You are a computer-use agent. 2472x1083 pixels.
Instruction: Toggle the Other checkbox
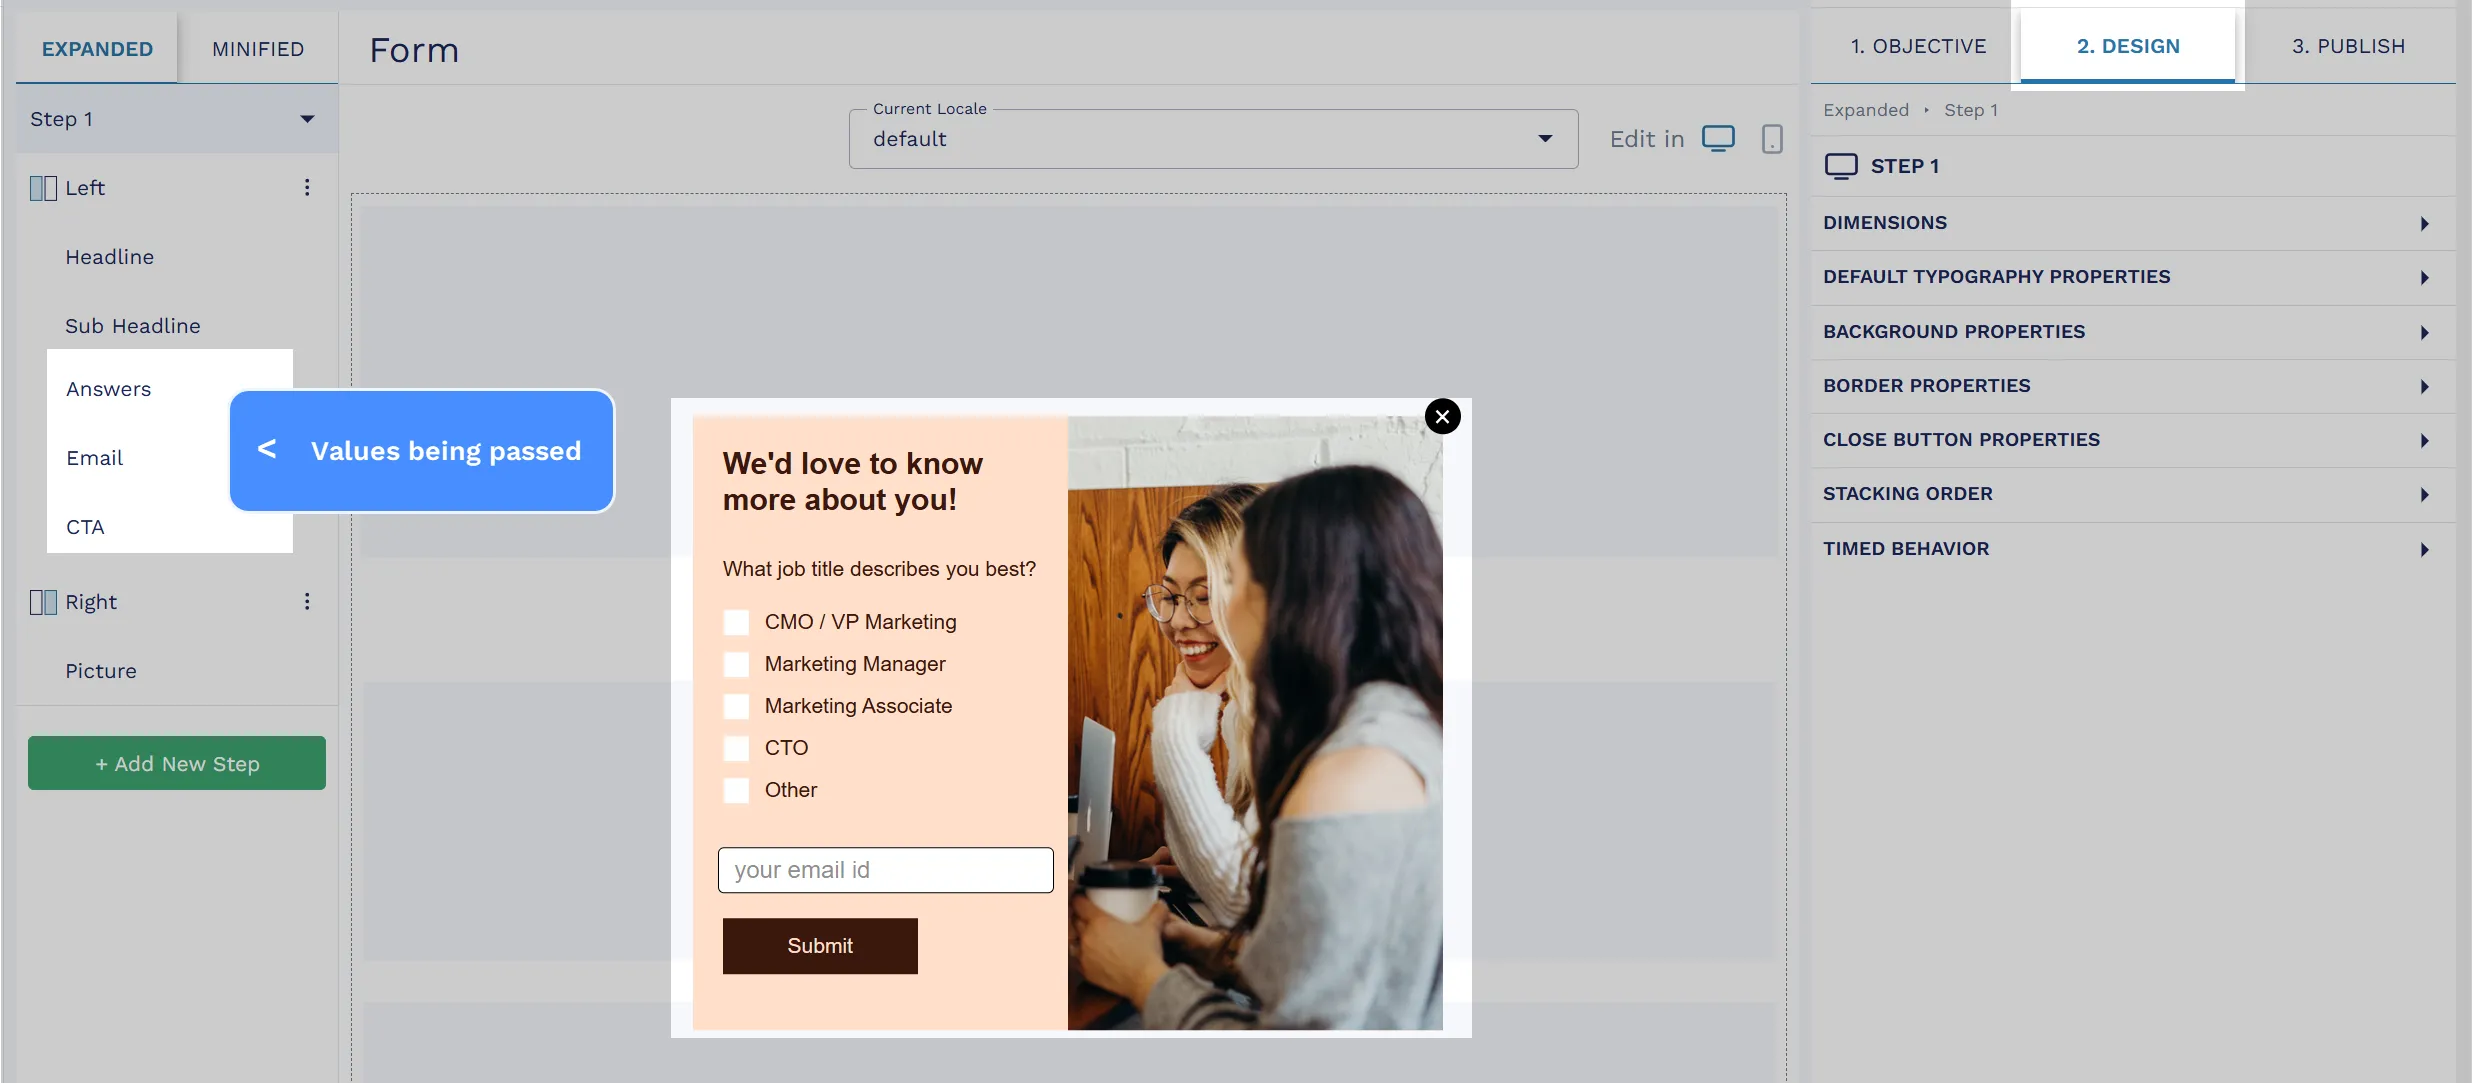click(x=735, y=790)
